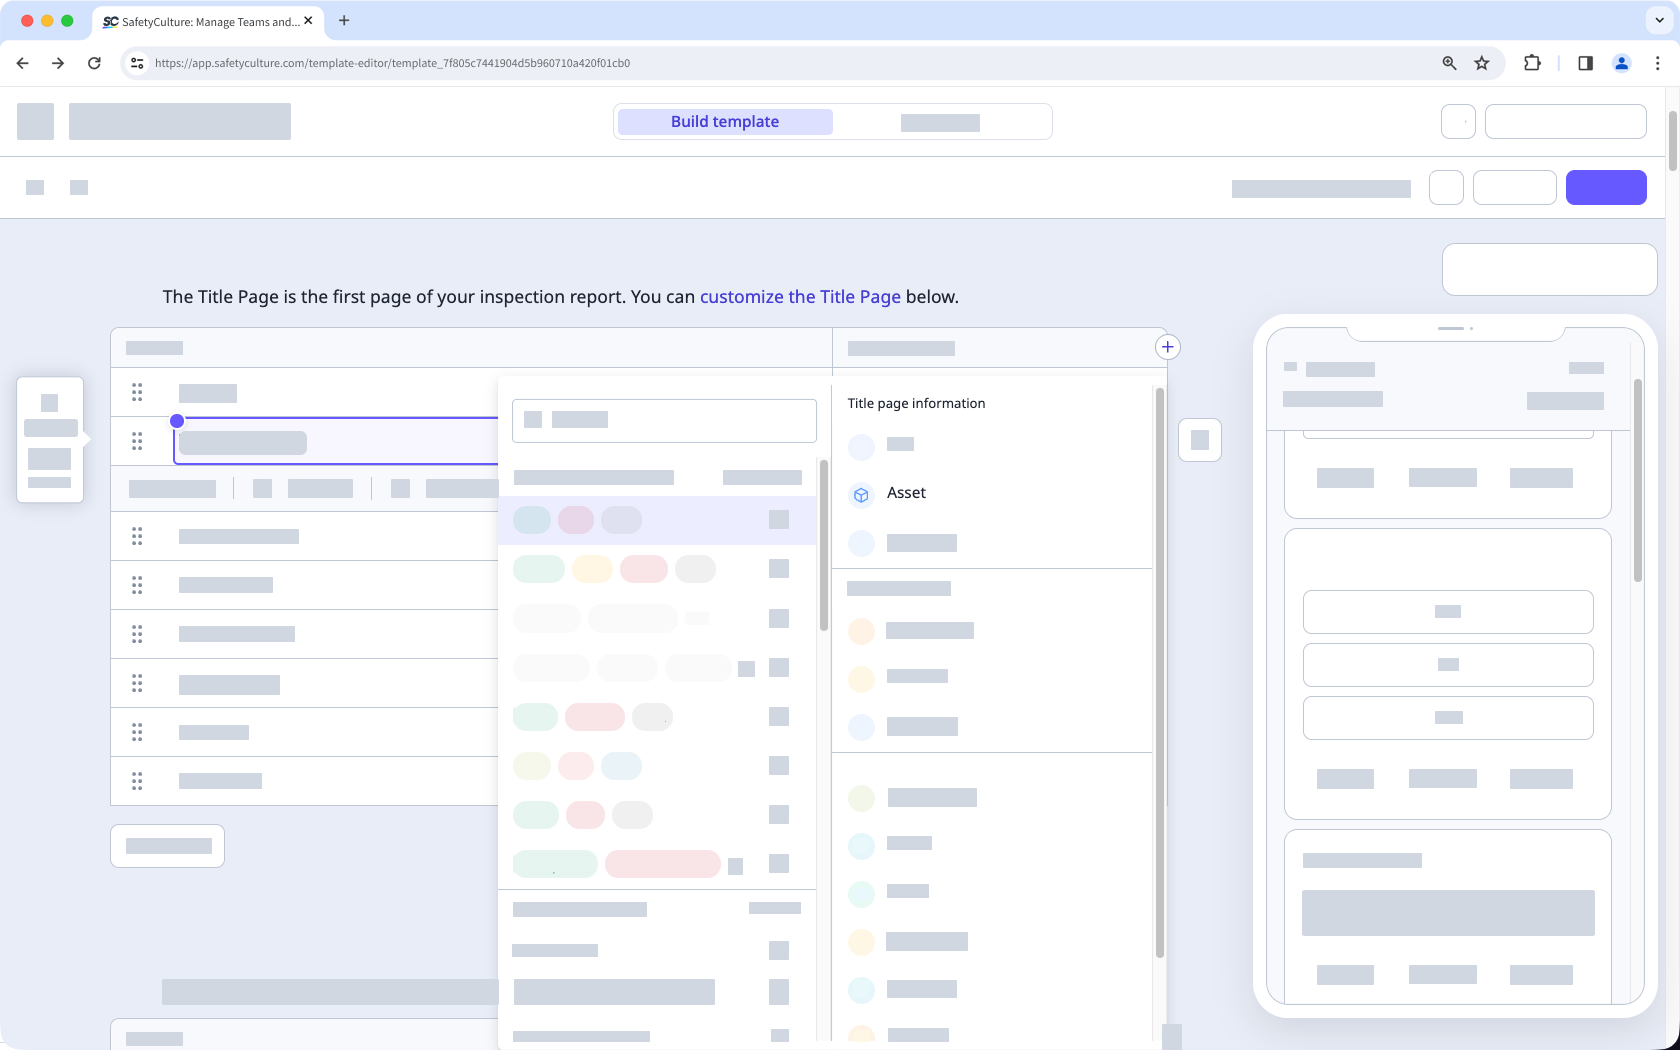This screenshot has height=1050, width=1680.
Task: Bookmark this page with the star icon
Action: (1482, 63)
